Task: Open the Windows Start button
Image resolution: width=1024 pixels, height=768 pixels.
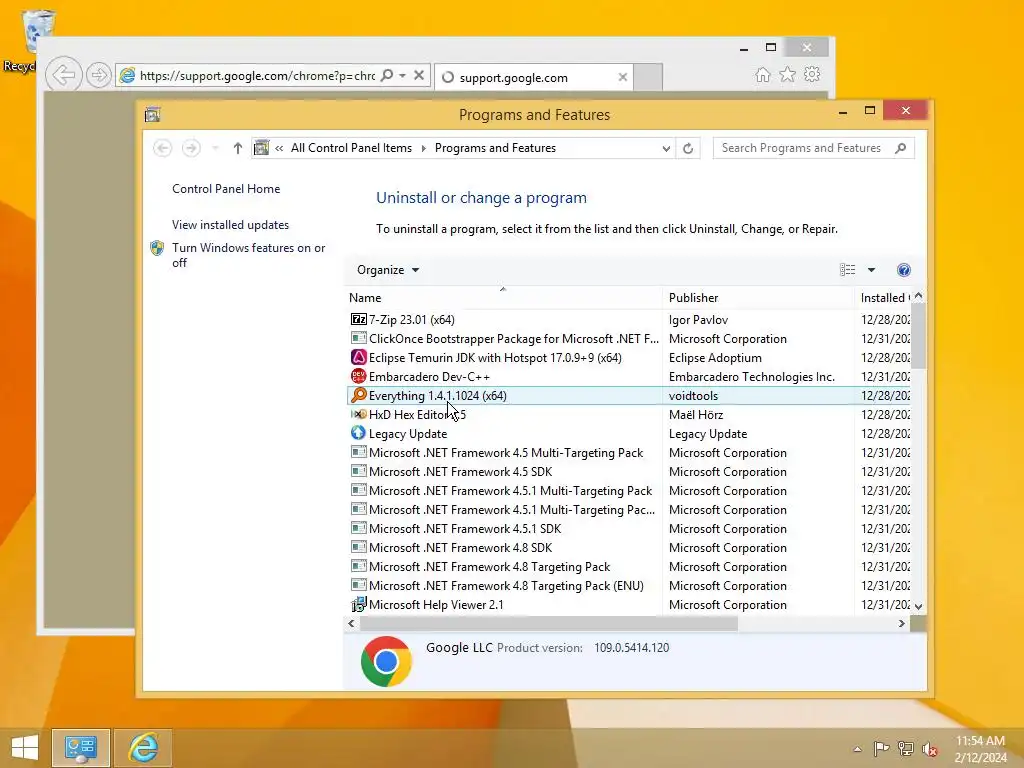Action: [x=25, y=747]
